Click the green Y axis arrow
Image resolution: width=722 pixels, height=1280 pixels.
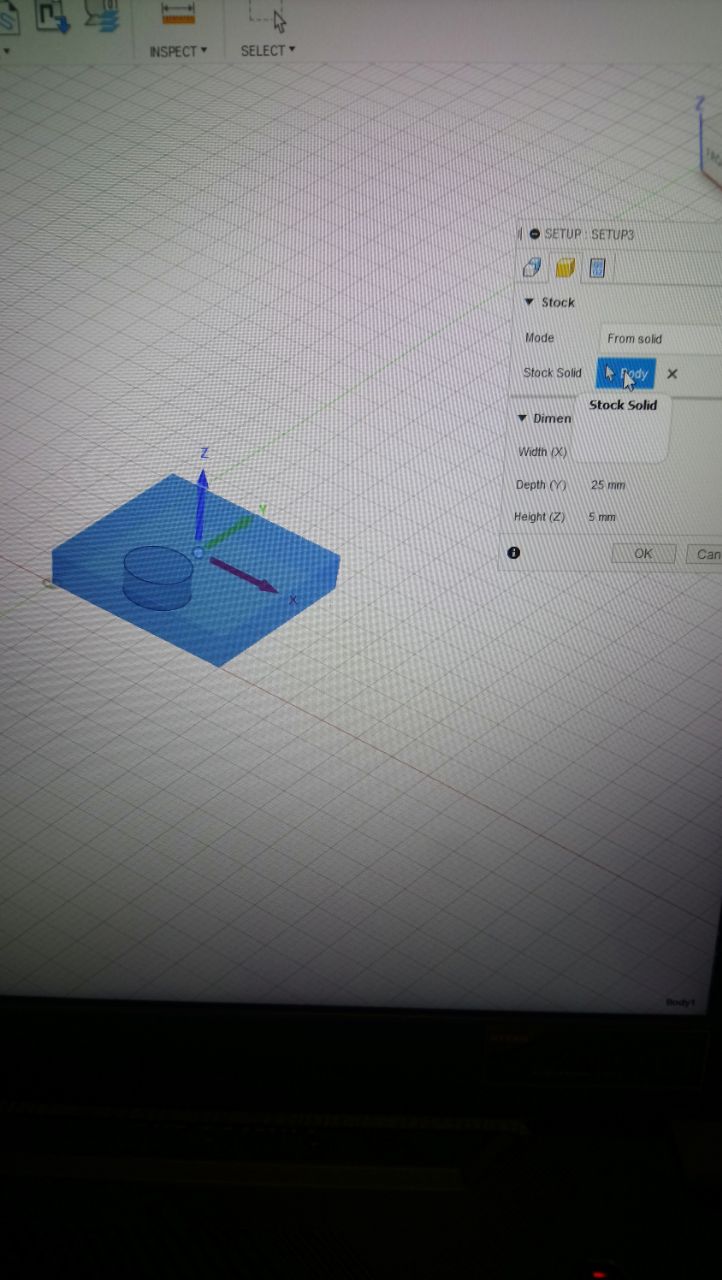229,531
